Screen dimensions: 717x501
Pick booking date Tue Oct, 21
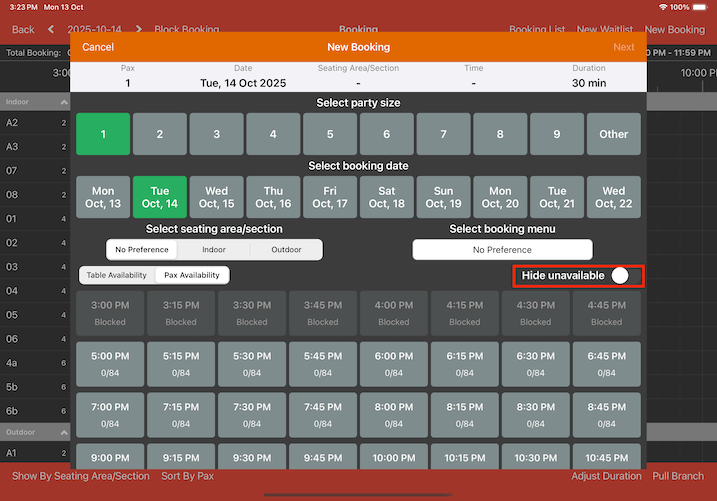click(556, 197)
